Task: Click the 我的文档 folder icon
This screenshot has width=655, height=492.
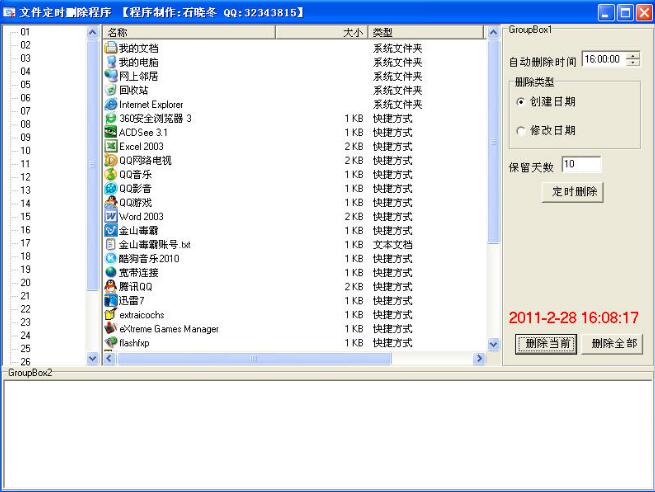Action: click(111, 48)
